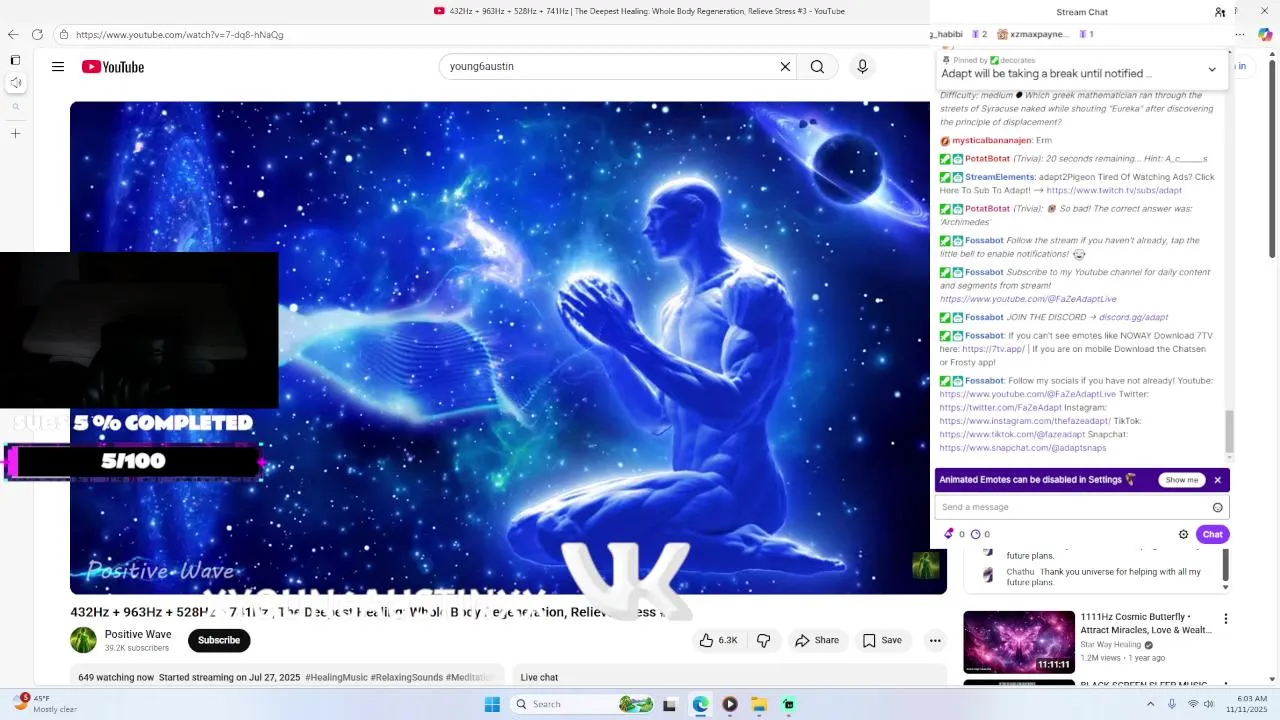Submit search with the magnifier button
The height and width of the screenshot is (720, 1280).
pyautogui.click(x=817, y=67)
